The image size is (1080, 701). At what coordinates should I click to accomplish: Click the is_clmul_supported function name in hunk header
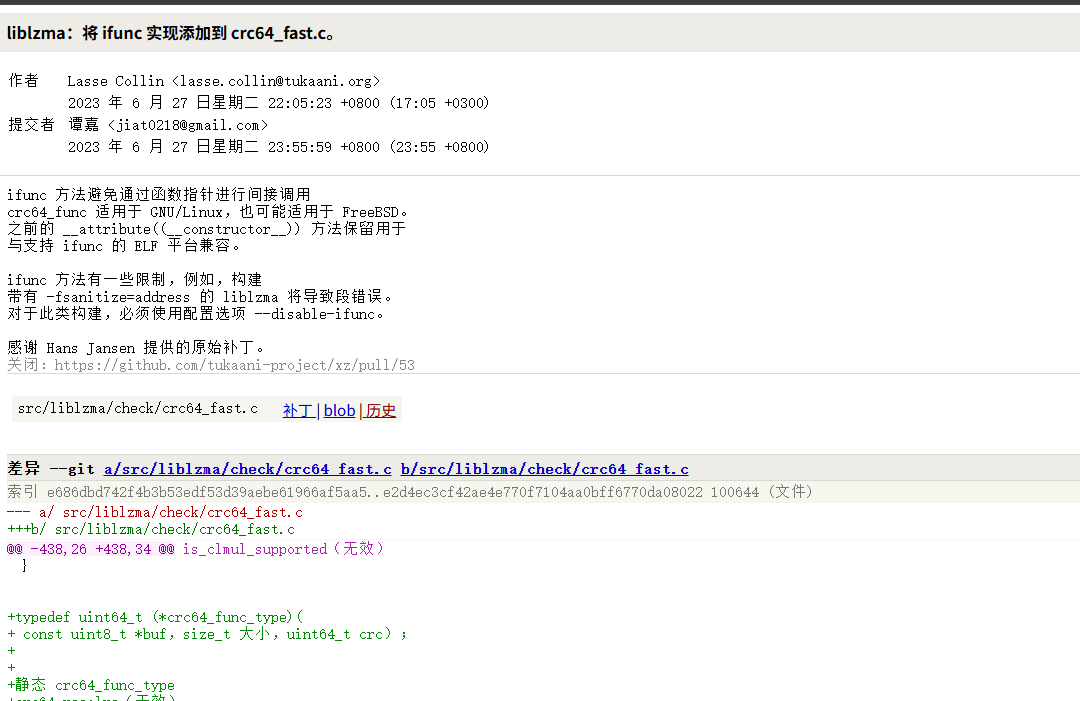tap(254, 549)
